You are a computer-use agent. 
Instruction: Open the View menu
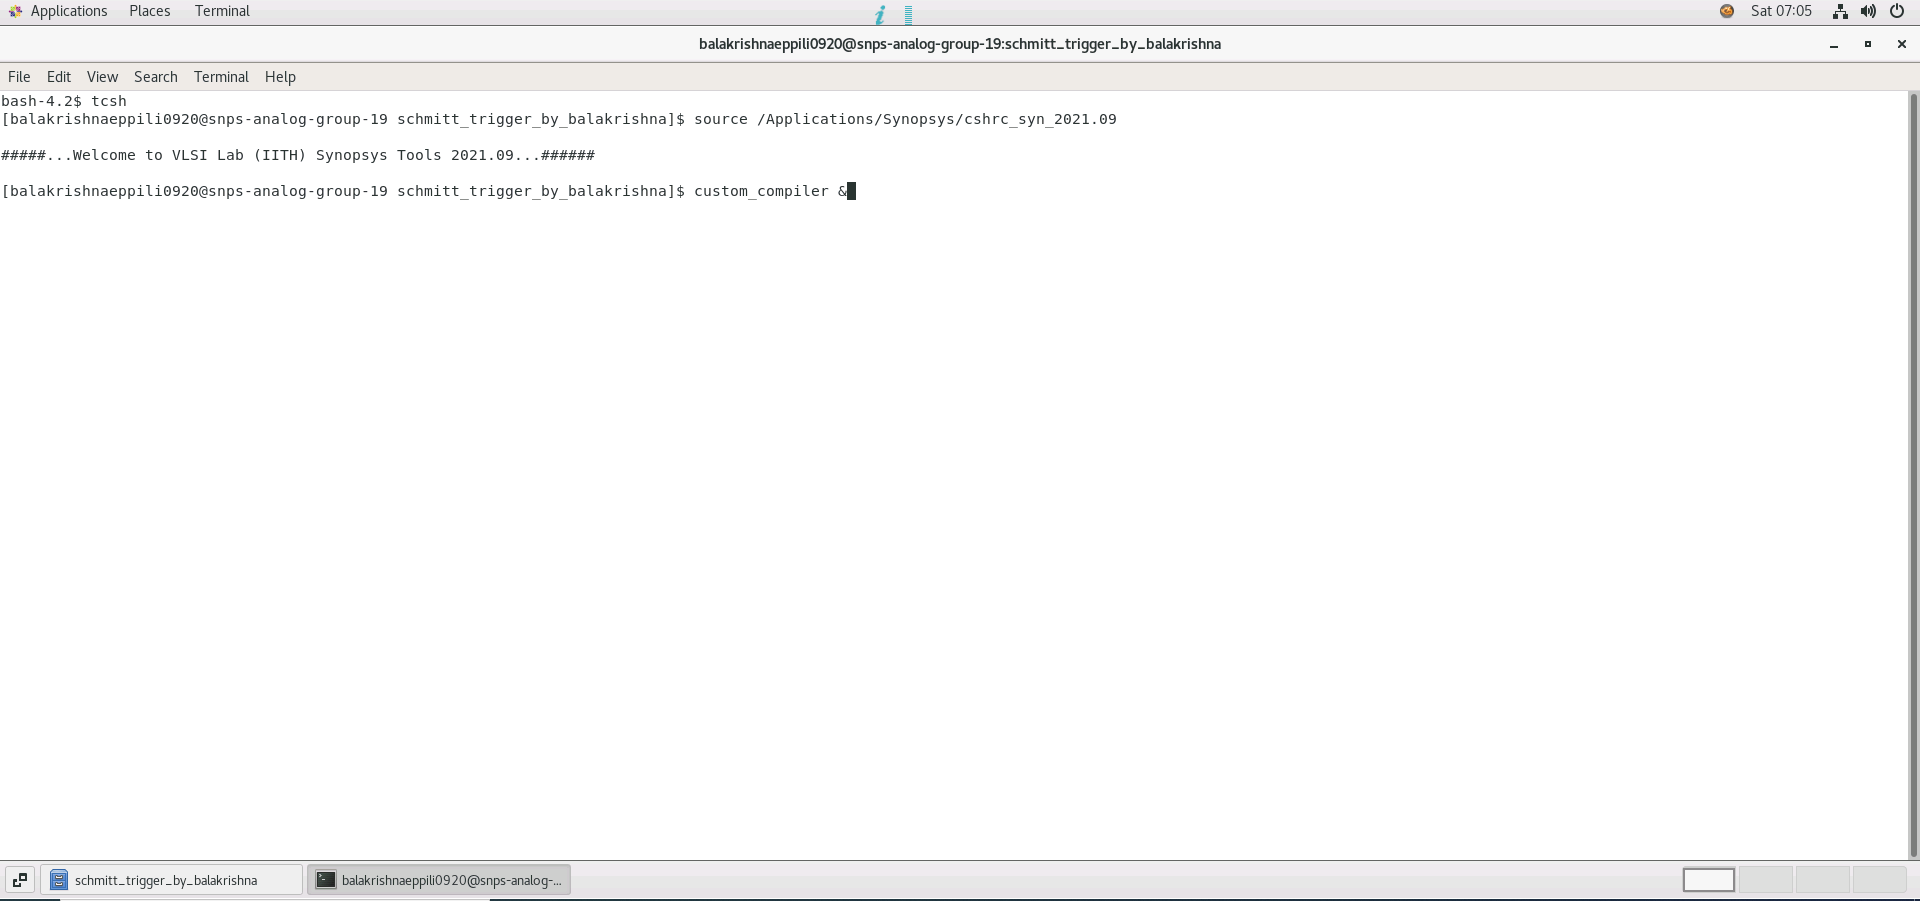pyautogui.click(x=102, y=77)
